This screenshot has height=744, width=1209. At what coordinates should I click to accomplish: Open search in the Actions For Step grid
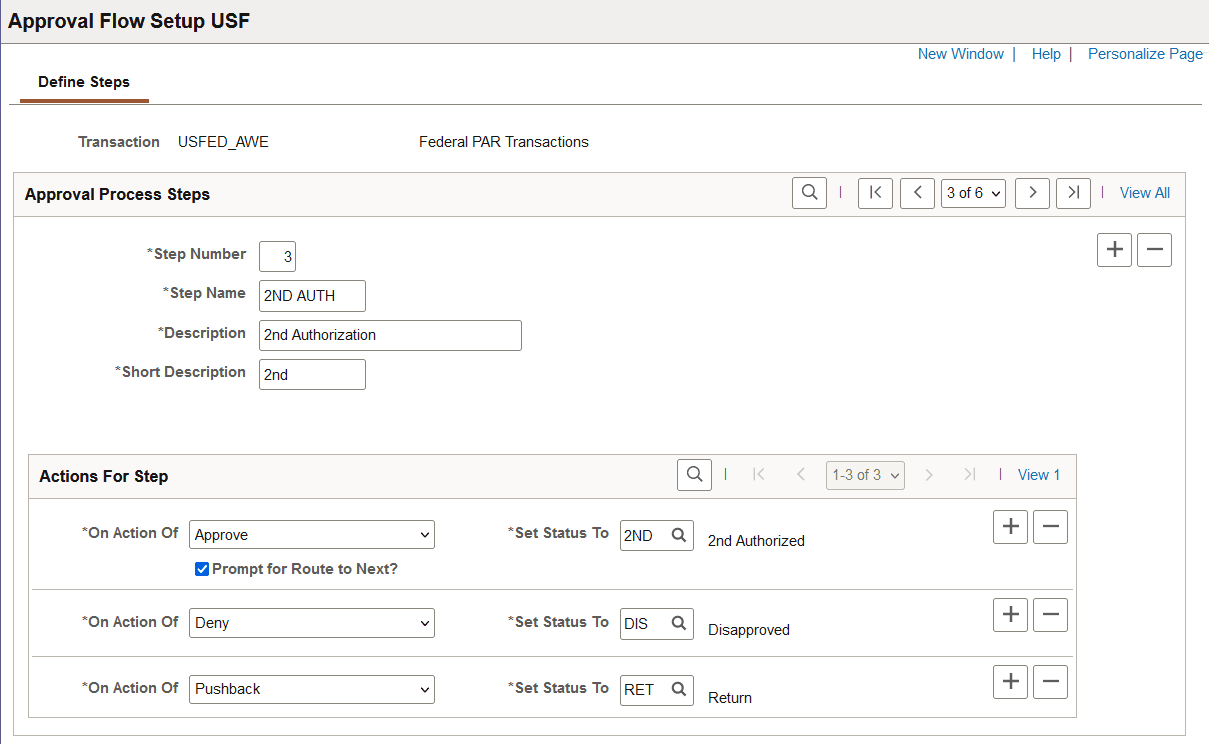point(694,474)
